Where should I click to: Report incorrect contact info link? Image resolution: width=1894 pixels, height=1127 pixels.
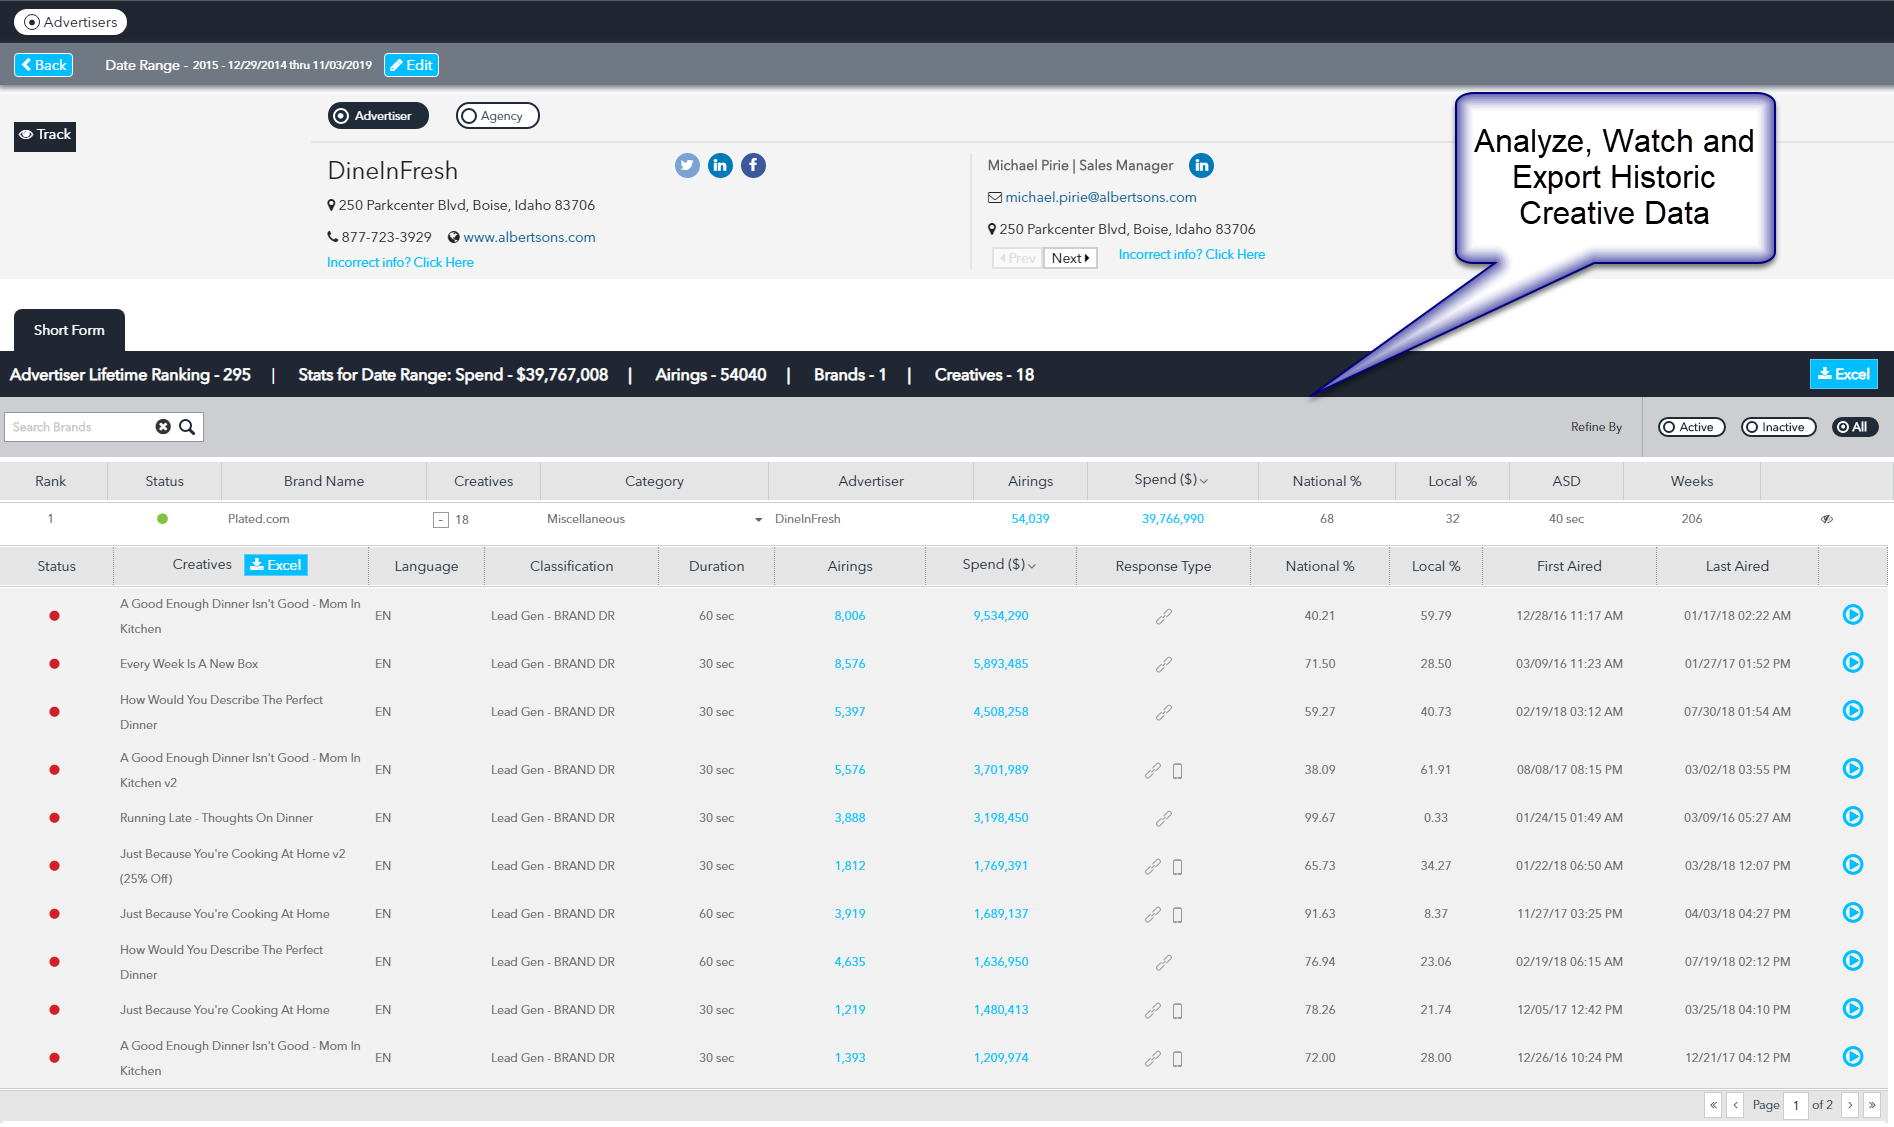[x=1192, y=254]
